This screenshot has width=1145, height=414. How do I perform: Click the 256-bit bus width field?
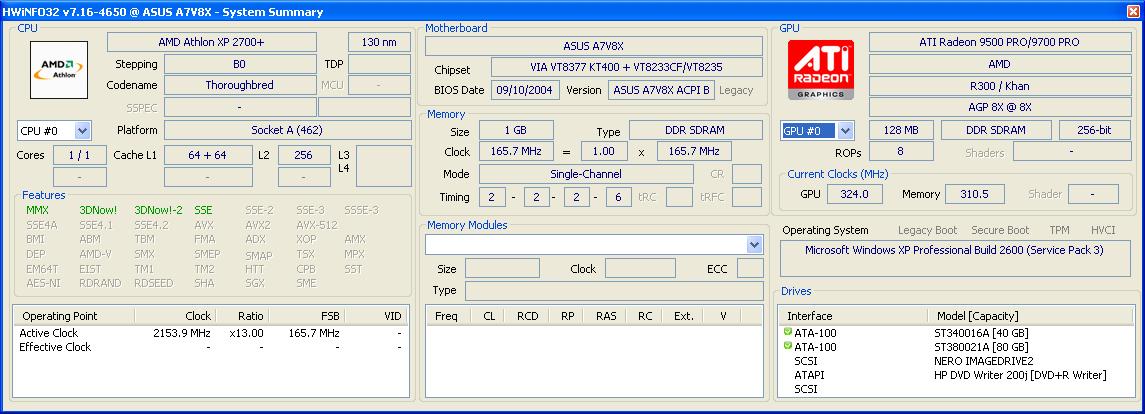[1095, 130]
